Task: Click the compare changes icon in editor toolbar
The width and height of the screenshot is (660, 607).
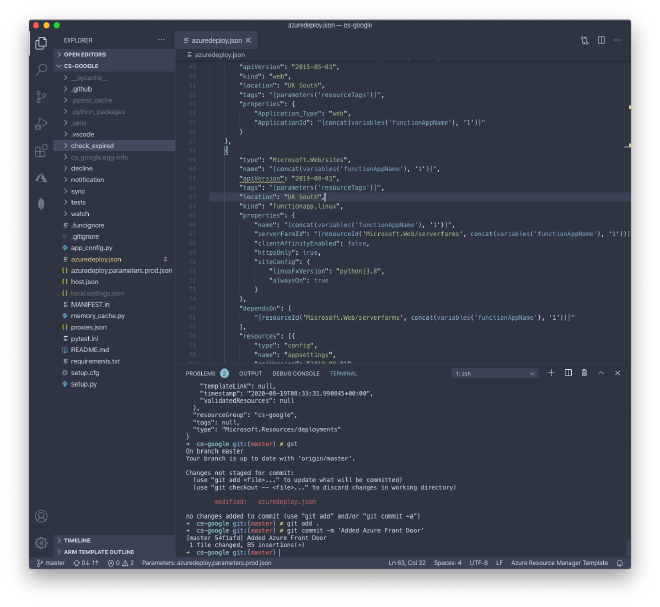Action: click(x=585, y=40)
